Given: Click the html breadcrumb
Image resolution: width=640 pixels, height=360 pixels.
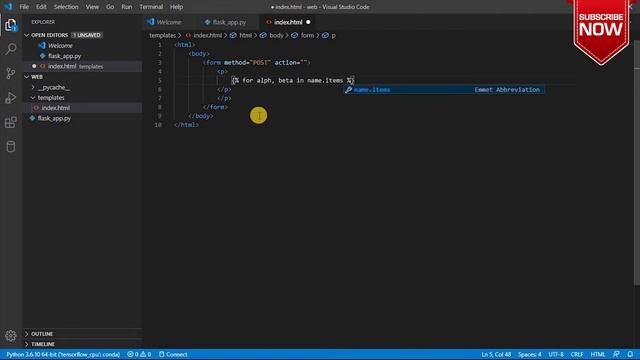Looking at the screenshot, I should coord(245,36).
